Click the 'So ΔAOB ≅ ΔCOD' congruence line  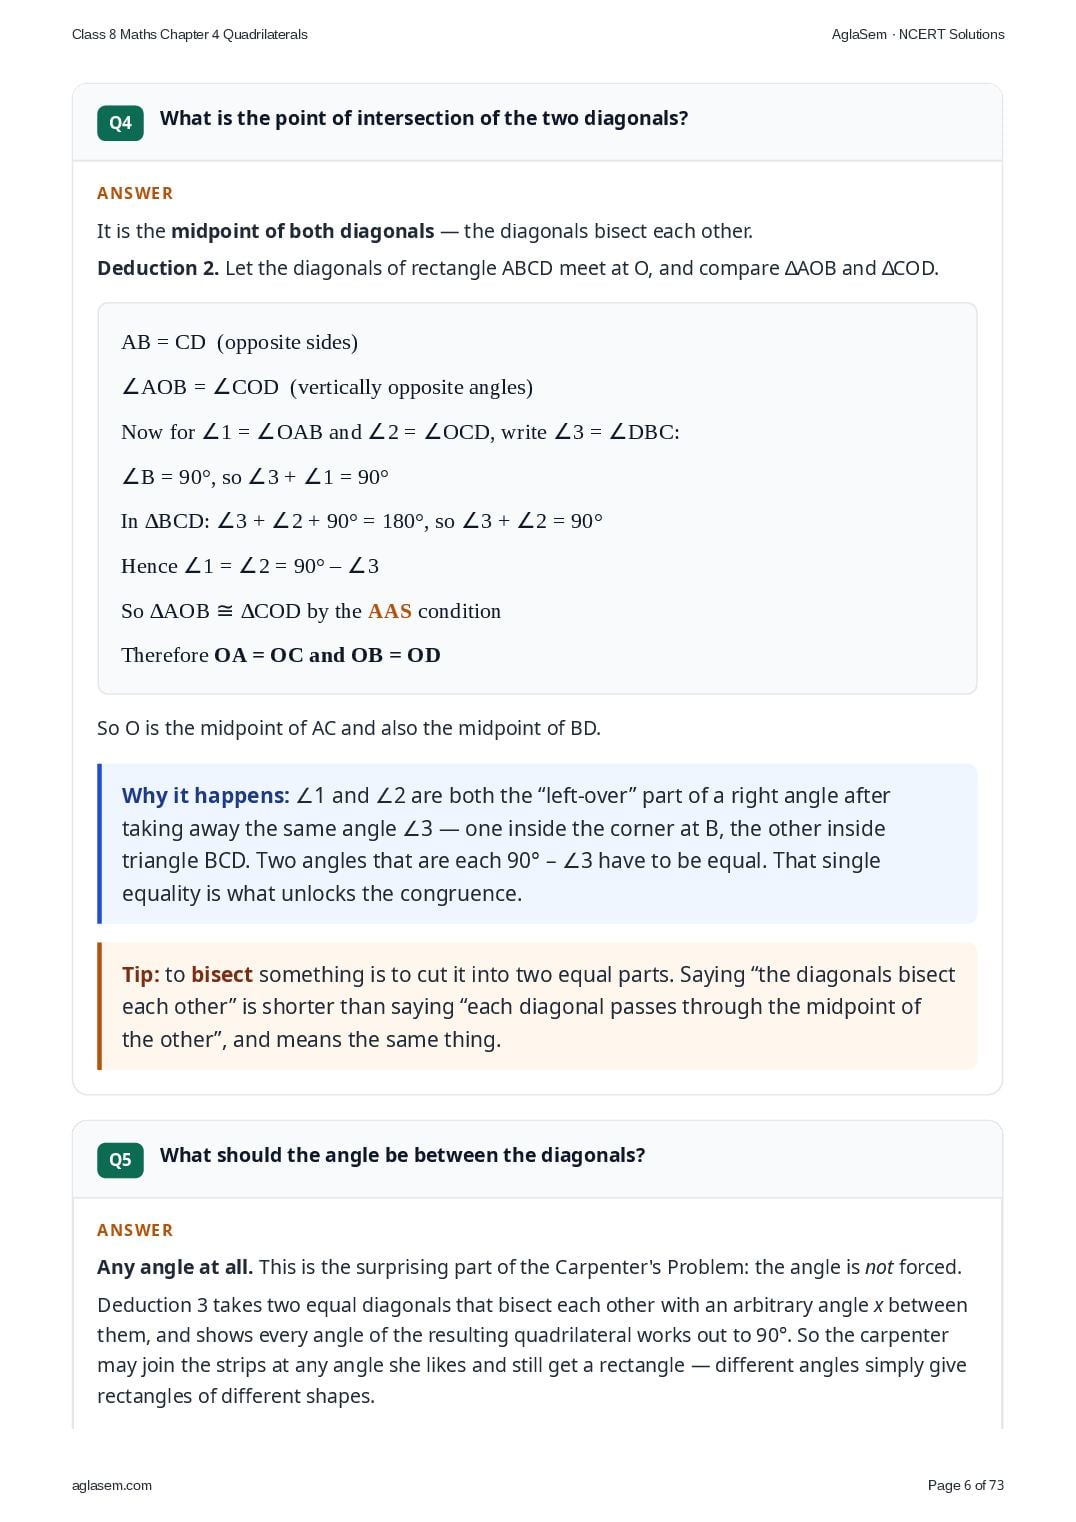click(311, 611)
